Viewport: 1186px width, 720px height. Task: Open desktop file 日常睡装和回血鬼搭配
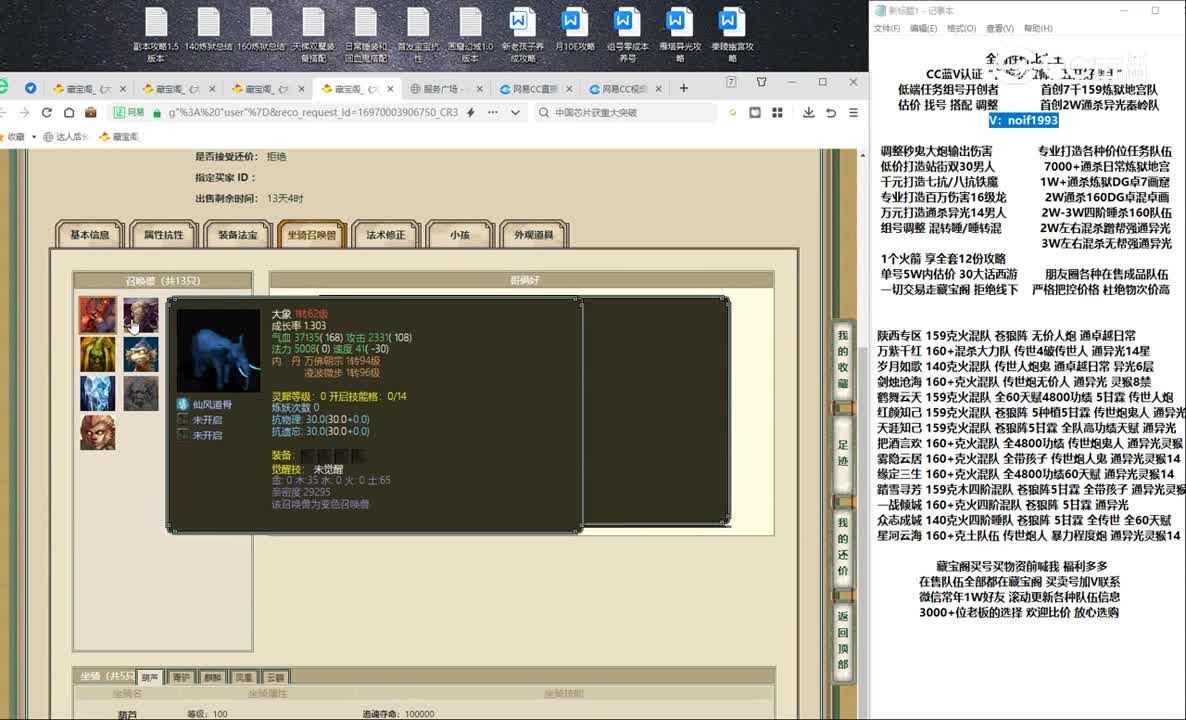pyautogui.click(x=365, y=35)
